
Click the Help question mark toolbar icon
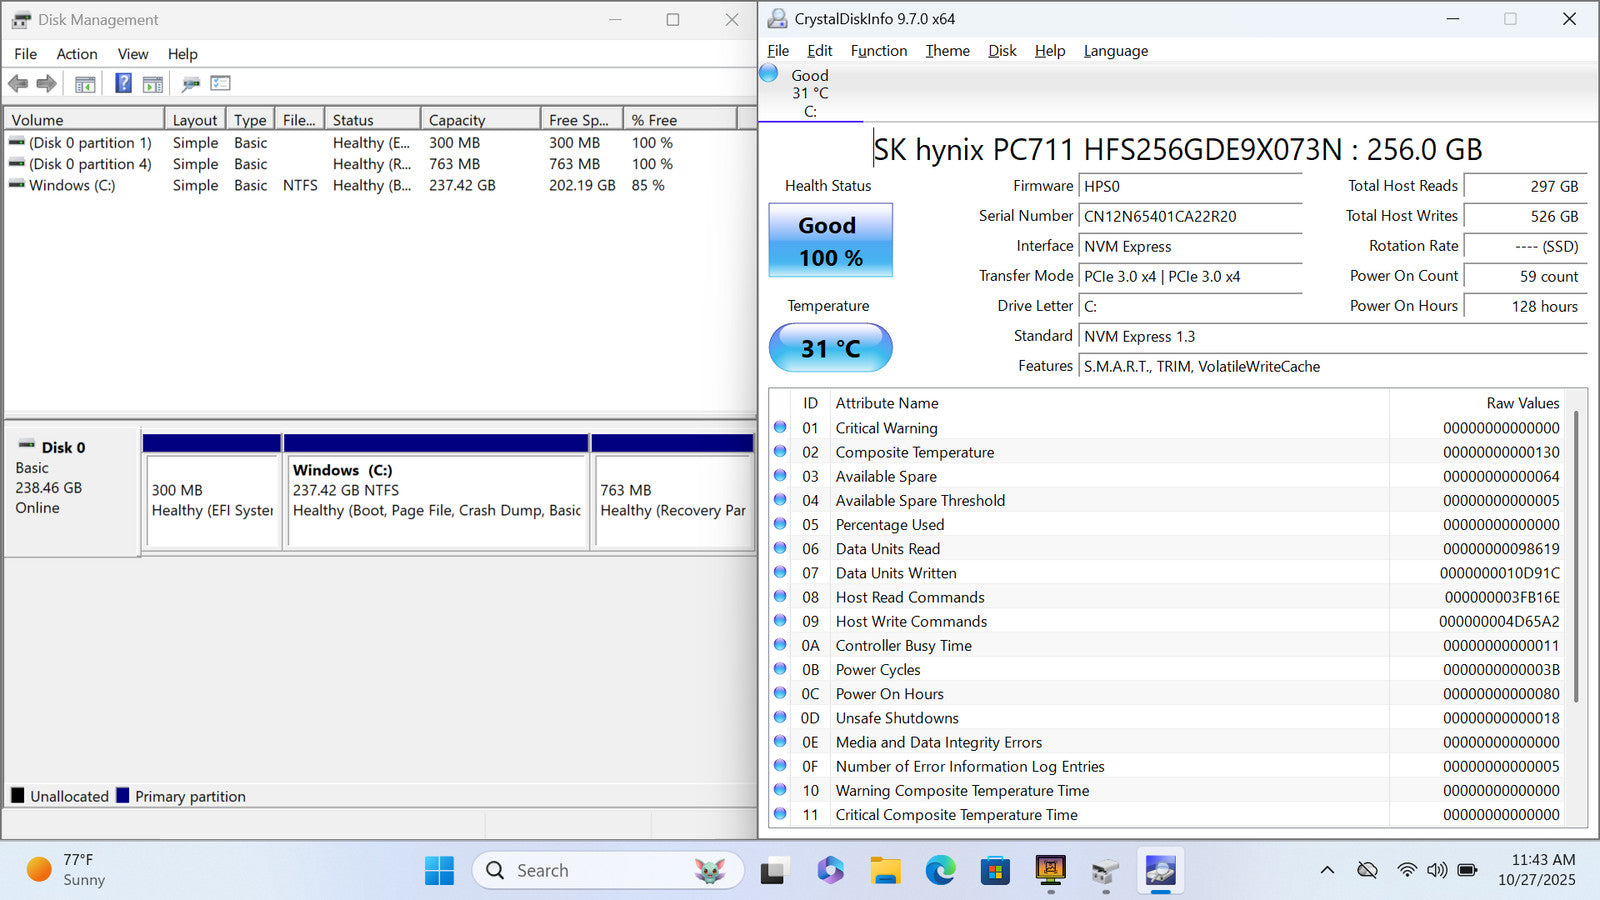tap(123, 84)
